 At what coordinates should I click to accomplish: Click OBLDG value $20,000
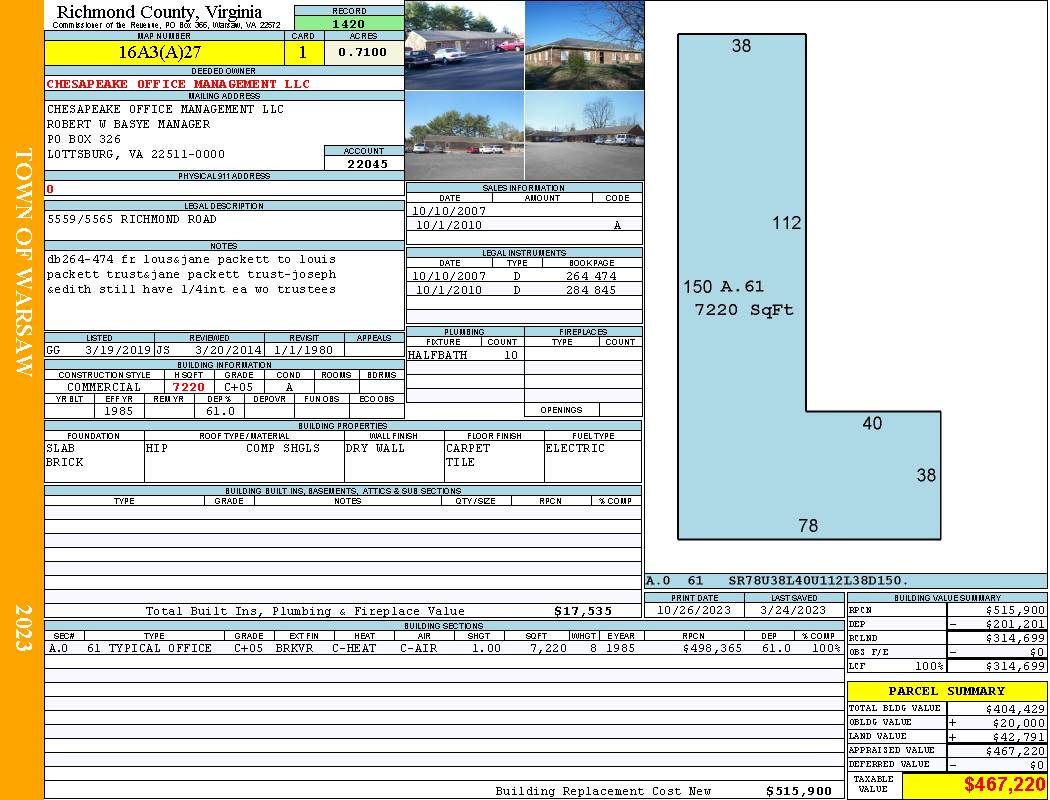click(x=1019, y=723)
